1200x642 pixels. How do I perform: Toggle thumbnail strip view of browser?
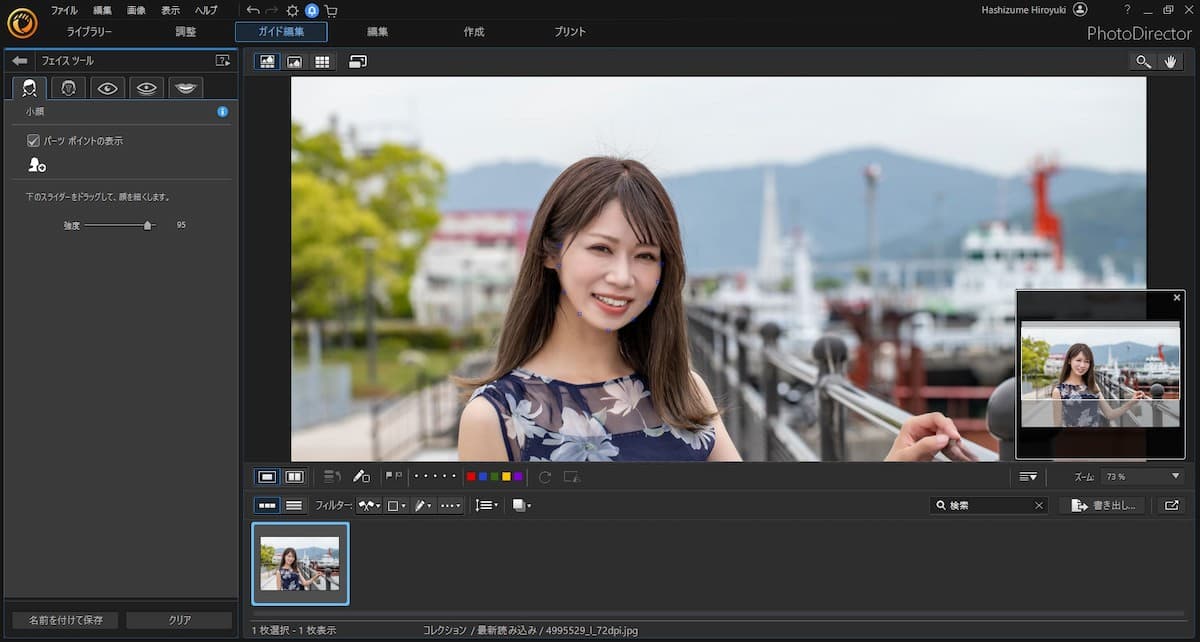click(267, 506)
